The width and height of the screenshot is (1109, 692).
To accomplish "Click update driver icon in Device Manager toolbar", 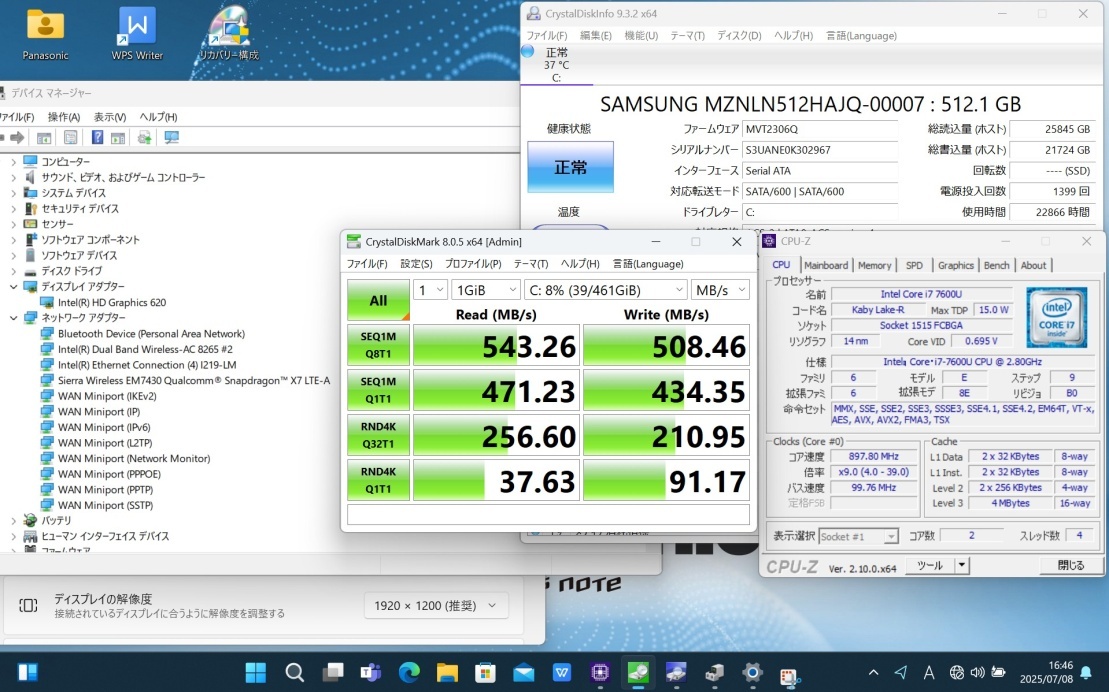I will (x=144, y=138).
